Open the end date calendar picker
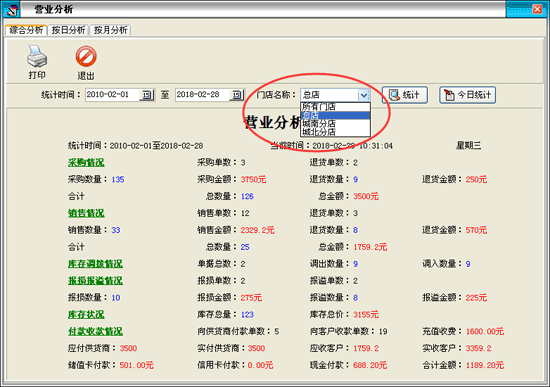Viewport: 550px width, 387px height. pos(236,95)
